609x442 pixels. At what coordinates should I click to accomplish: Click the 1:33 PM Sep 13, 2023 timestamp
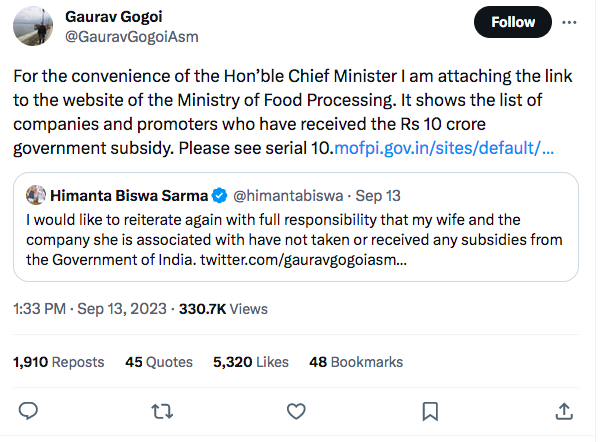[x=92, y=310]
